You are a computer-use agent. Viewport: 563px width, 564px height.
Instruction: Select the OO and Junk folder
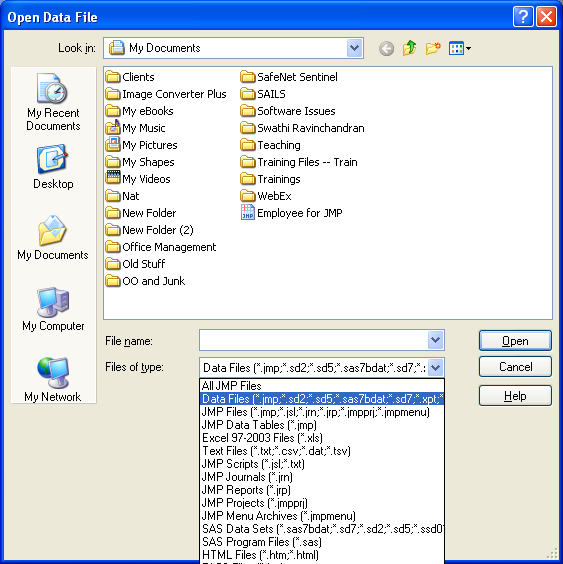[145, 281]
